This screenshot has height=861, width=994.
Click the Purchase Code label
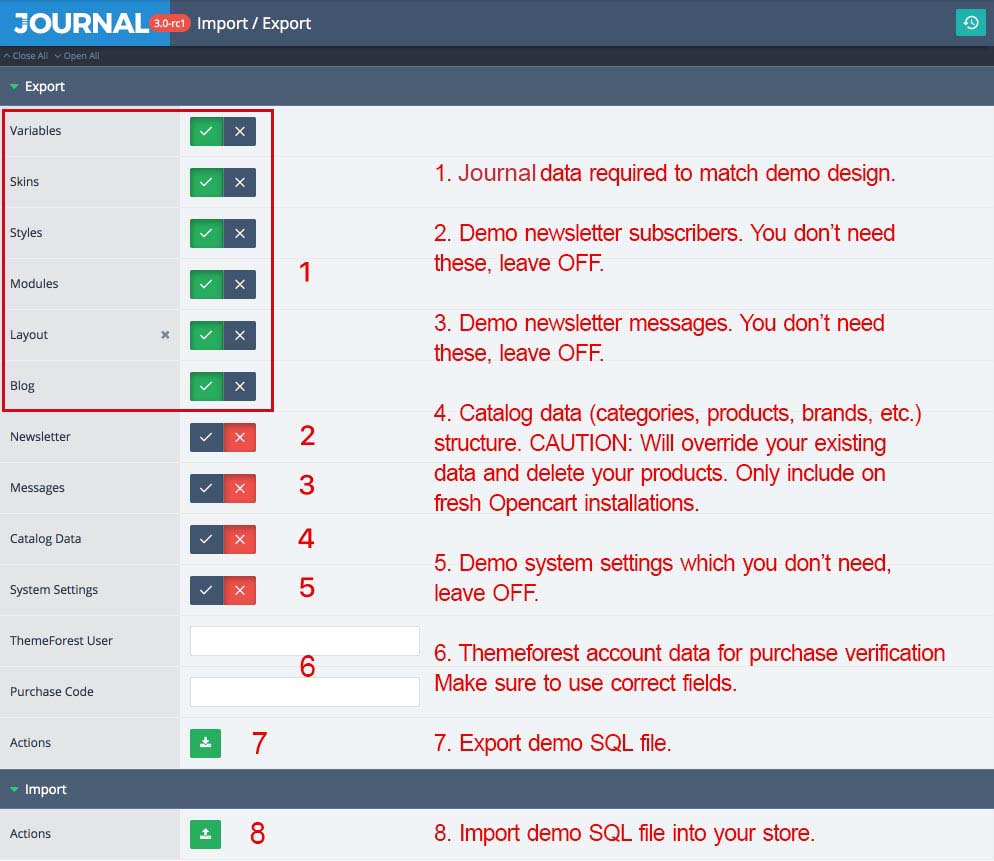pos(51,692)
